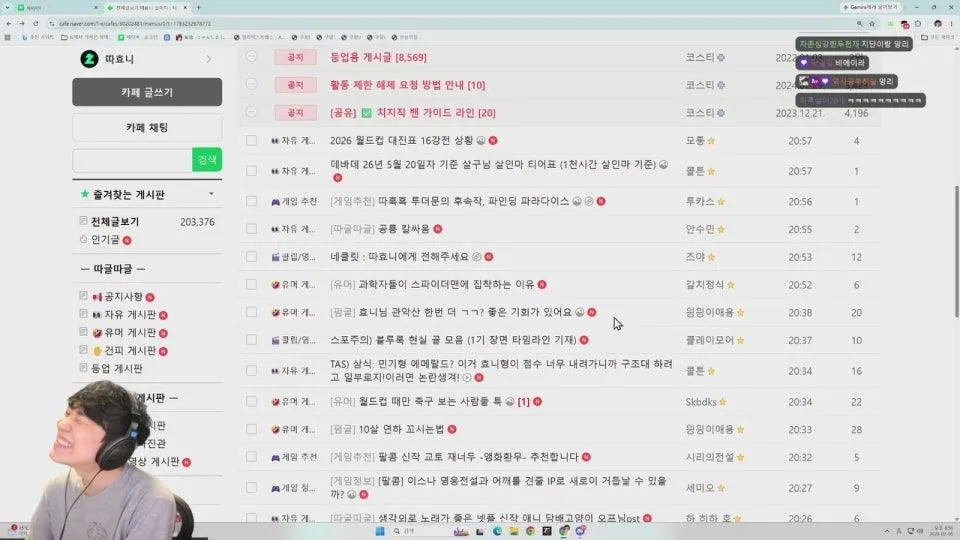Open 전체글보기 in the sidebar
The height and width of the screenshot is (540, 960).
(x=115, y=222)
